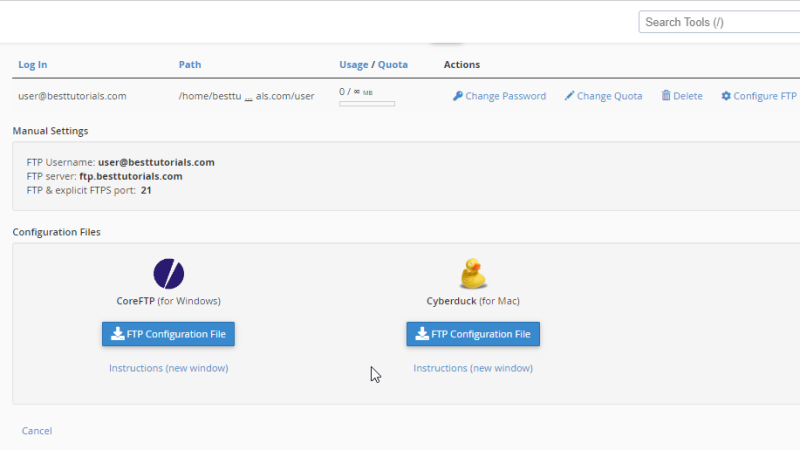Sort accounts by Log In column
This screenshot has width=800, height=450.
point(33,65)
